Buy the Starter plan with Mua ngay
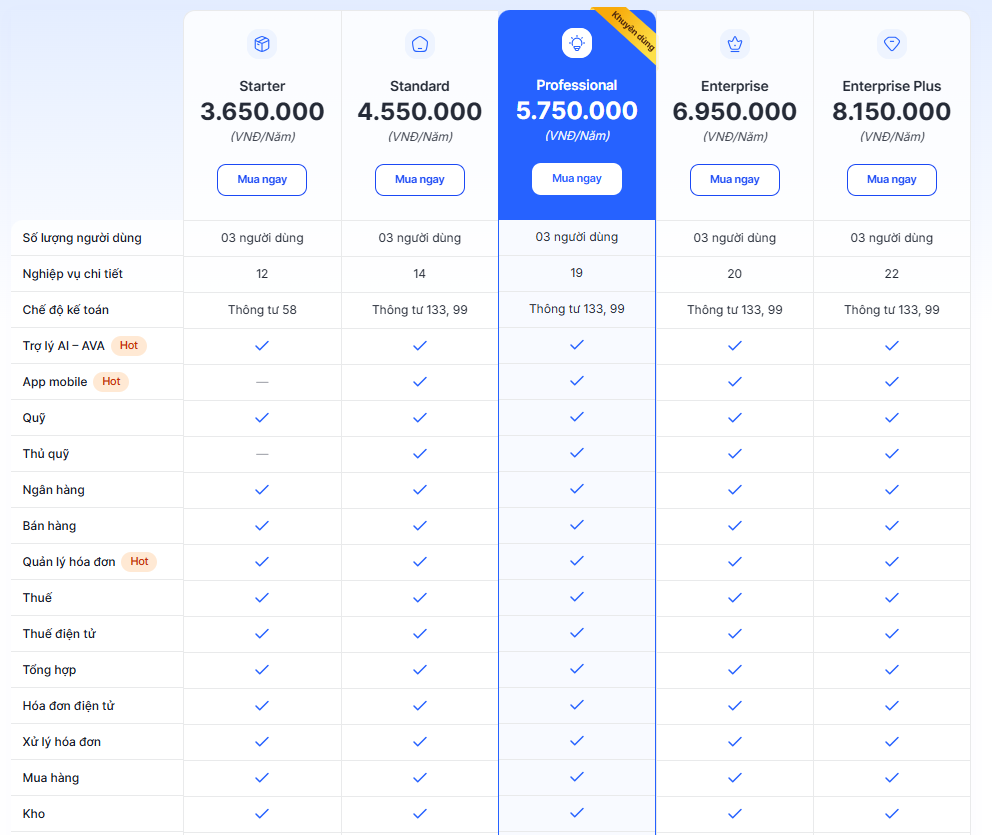The width and height of the screenshot is (992, 835). pos(262,180)
